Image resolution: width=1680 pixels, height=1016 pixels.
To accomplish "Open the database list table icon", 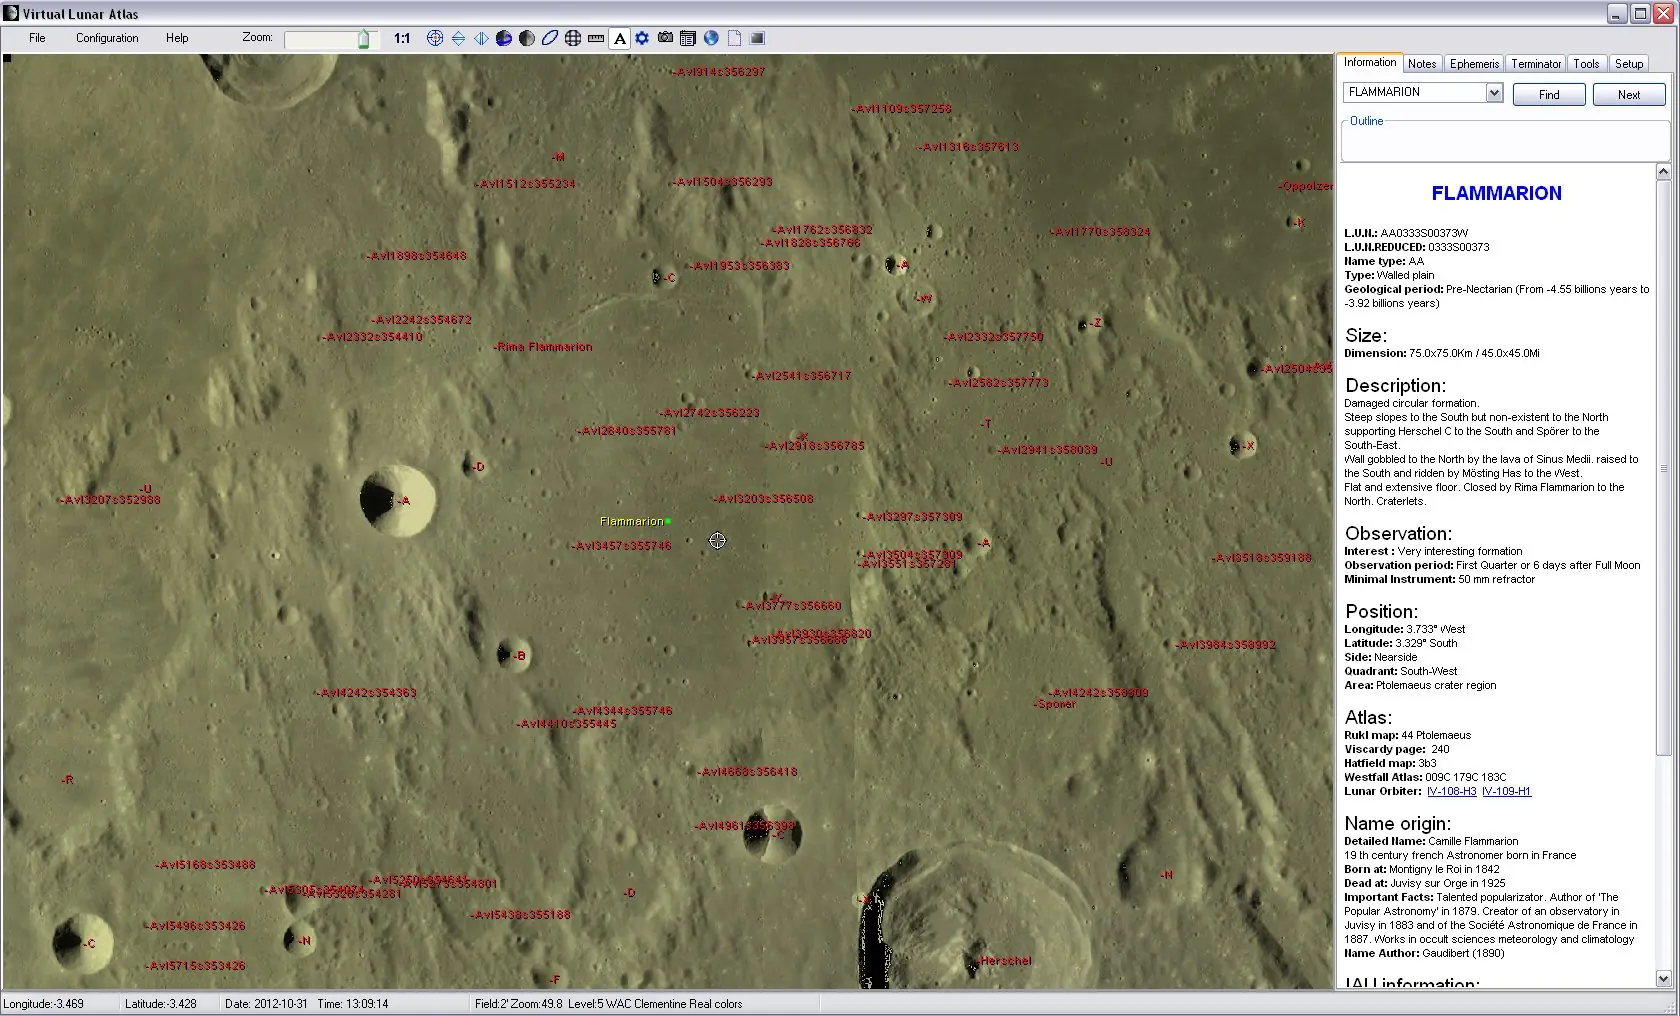I will pos(688,38).
